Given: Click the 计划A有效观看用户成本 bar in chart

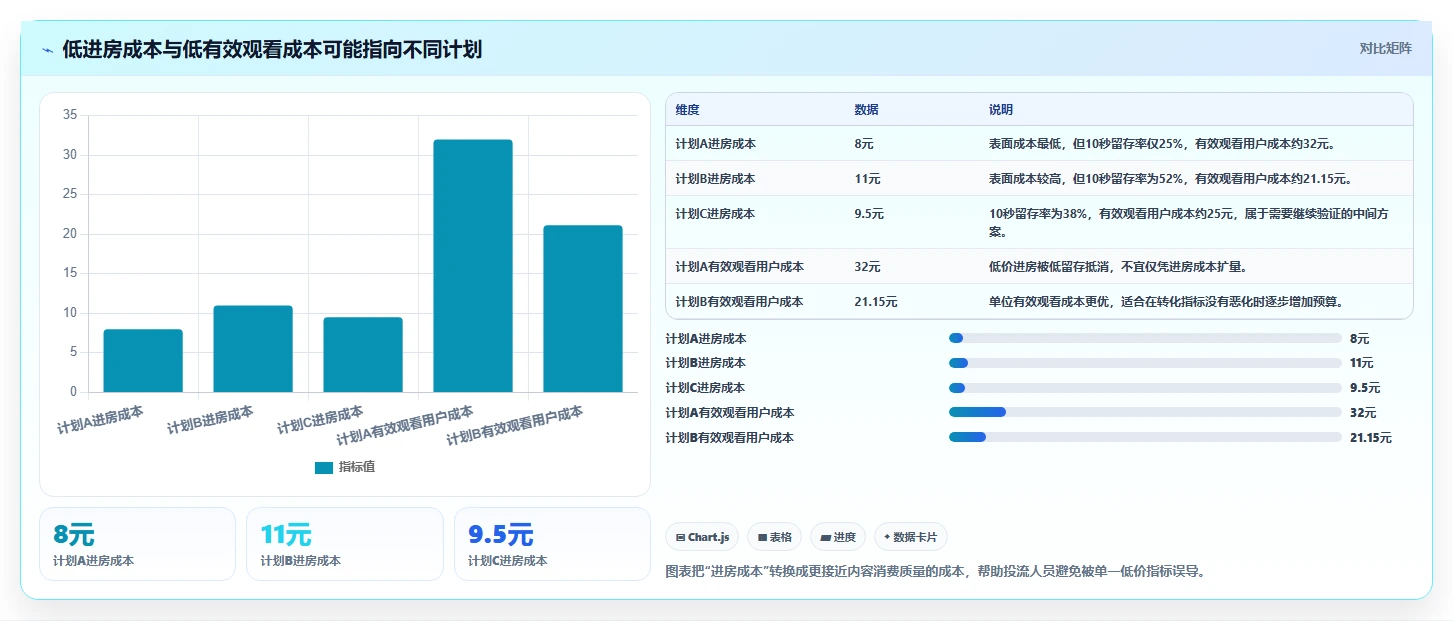Looking at the screenshot, I should tap(473, 266).
